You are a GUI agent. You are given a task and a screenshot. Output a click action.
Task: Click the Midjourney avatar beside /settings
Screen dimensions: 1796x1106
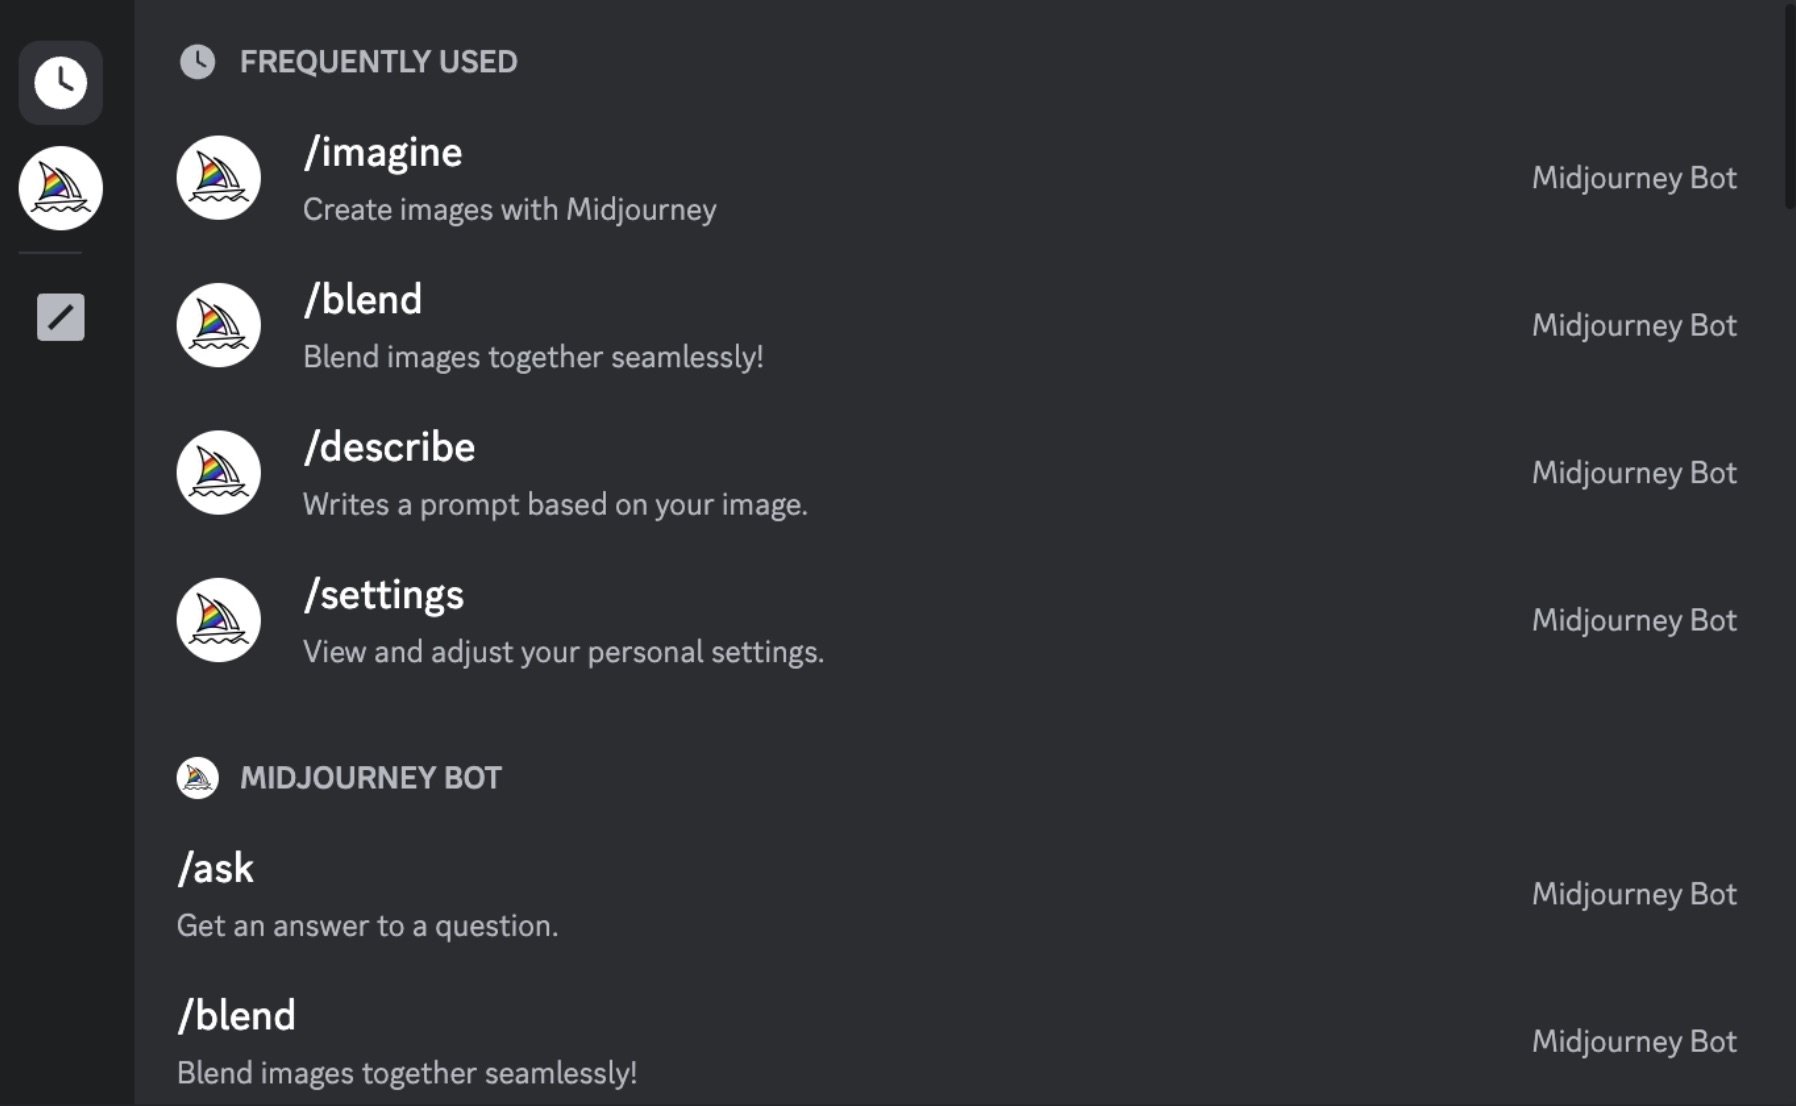(x=218, y=620)
